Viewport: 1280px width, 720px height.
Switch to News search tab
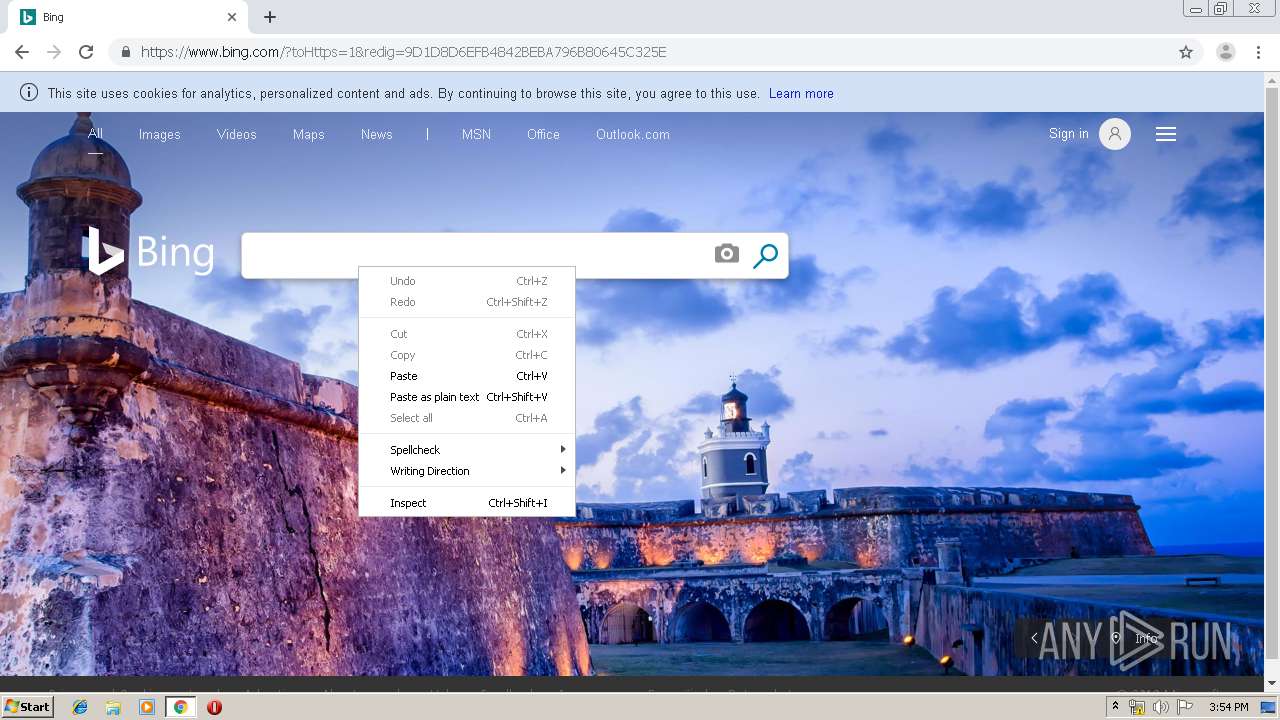click(x=377, y=134)
